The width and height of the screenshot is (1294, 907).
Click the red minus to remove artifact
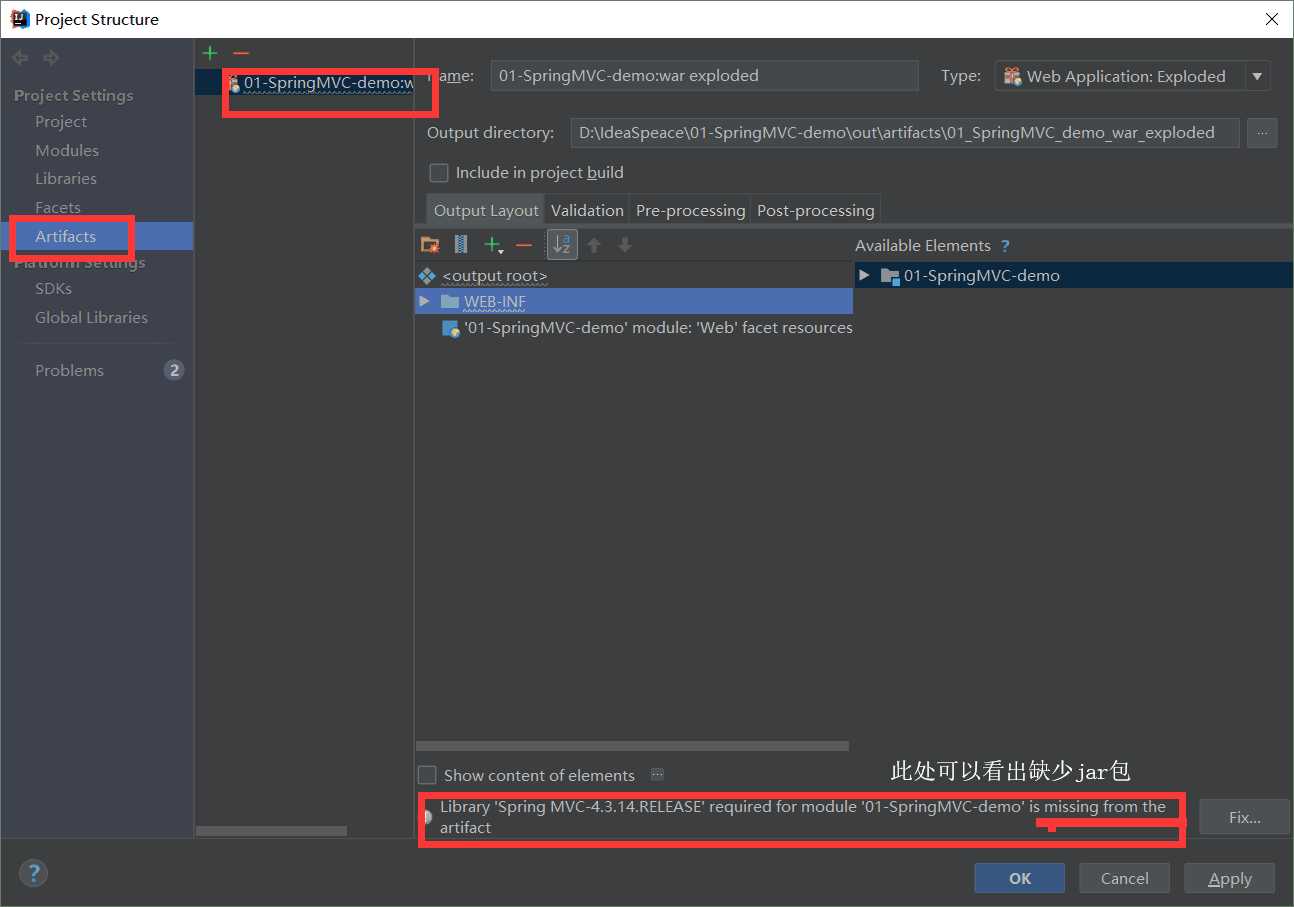[x=240, y=53]
